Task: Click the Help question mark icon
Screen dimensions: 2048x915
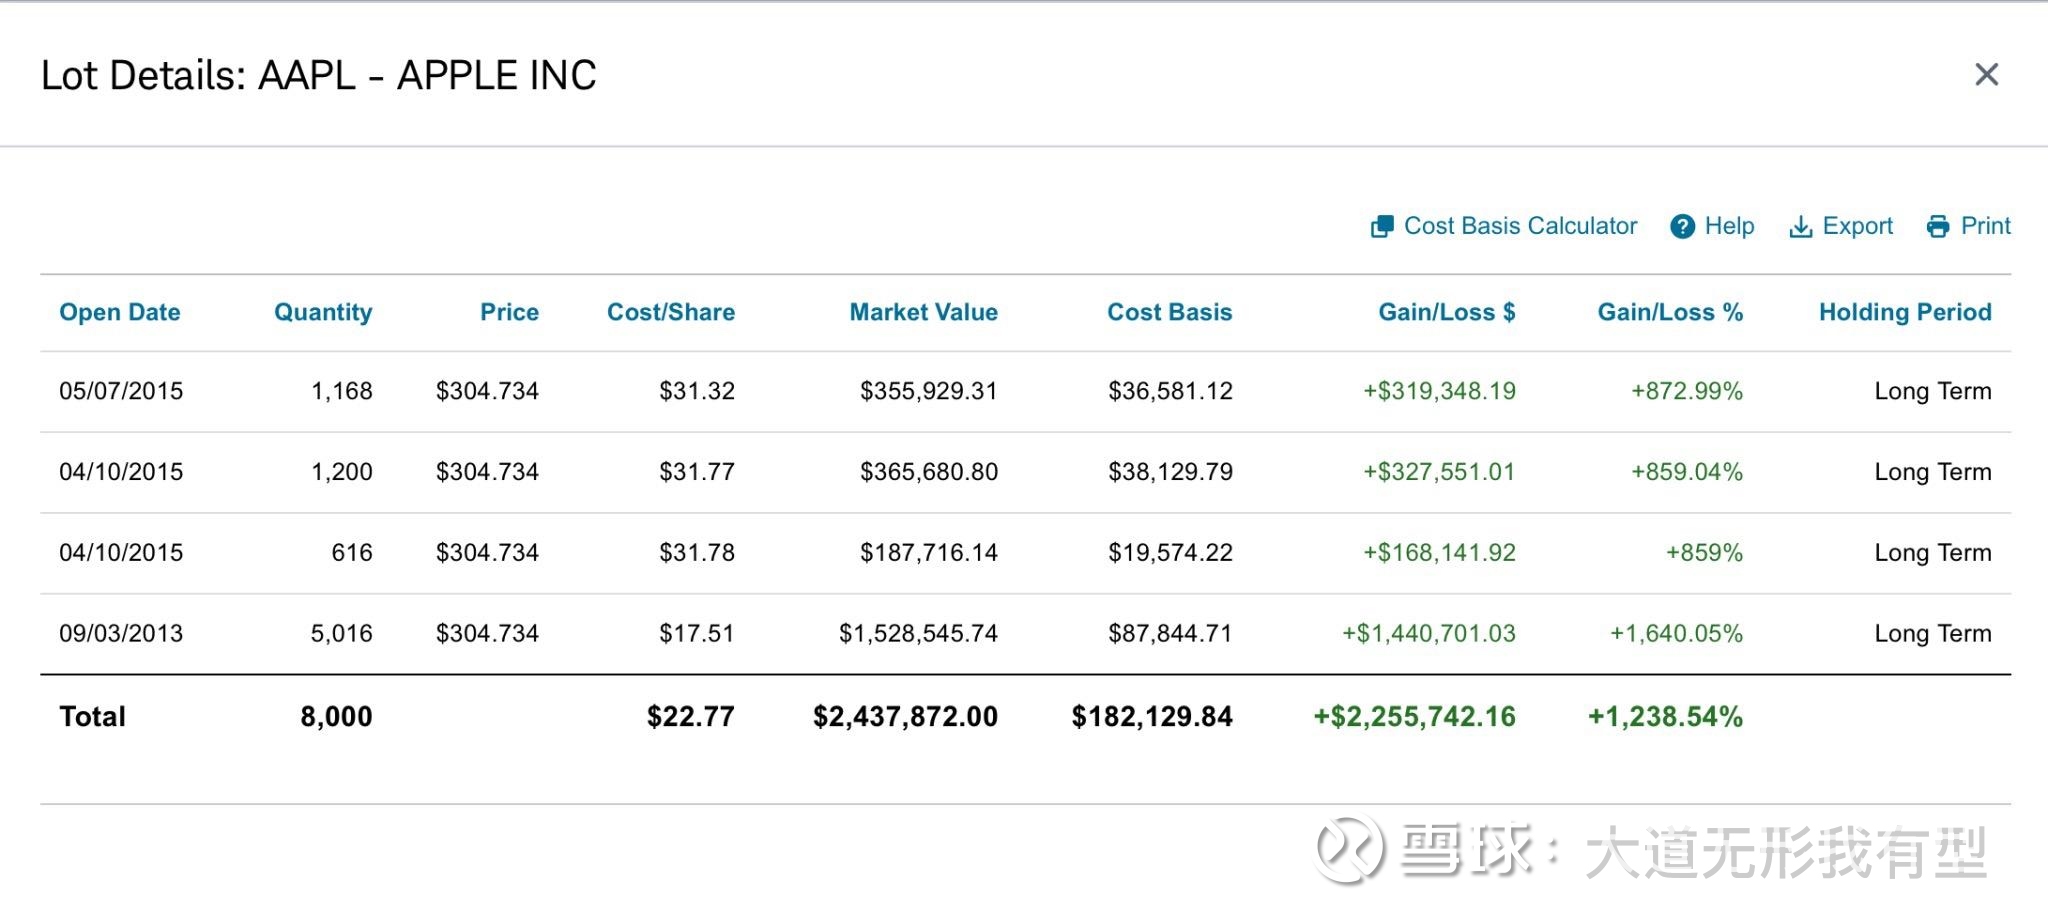Action: tap(1683, 227)
